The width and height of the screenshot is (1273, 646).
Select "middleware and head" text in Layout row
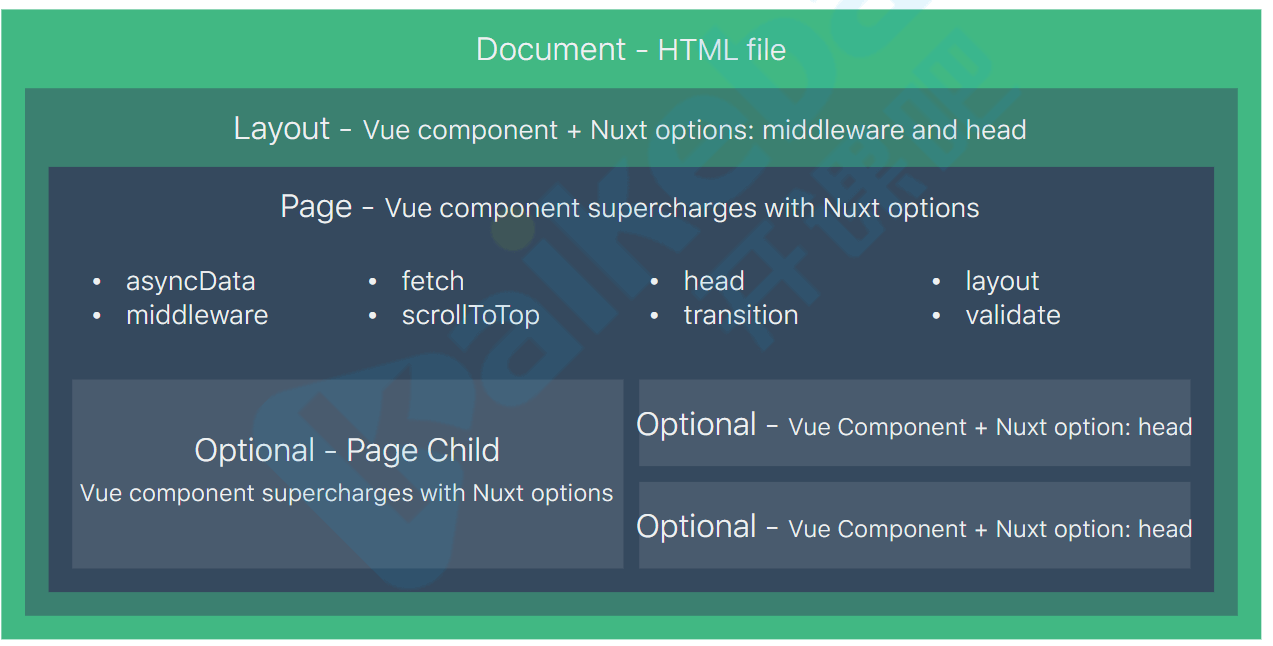pyautogui.click(x=894, y=130)
